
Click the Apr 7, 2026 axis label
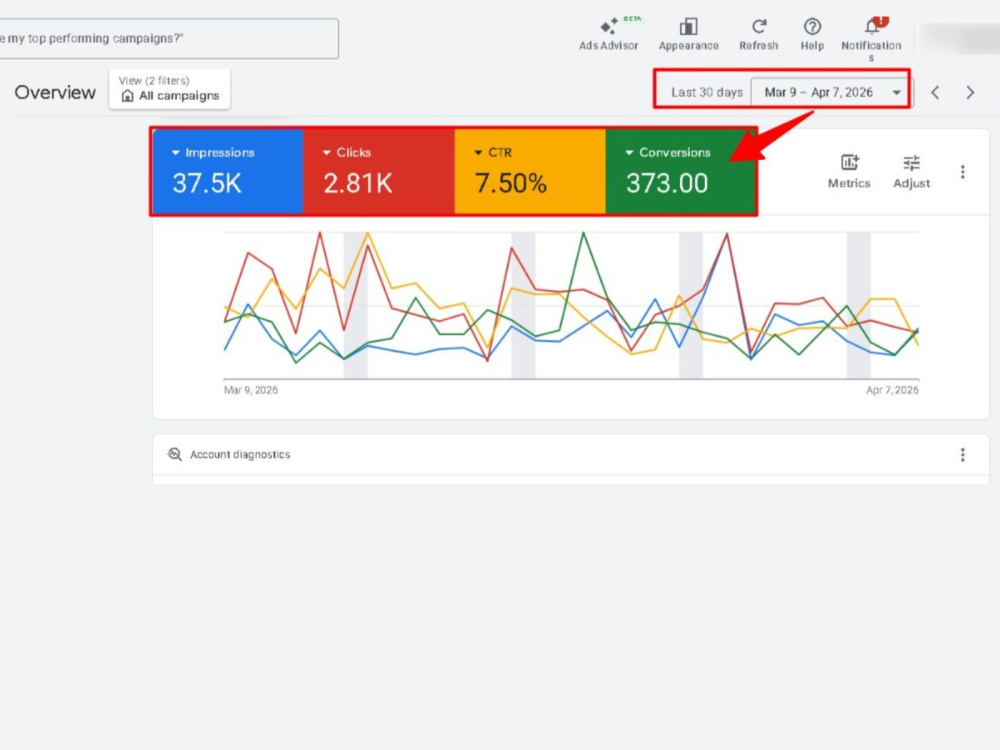892,390
